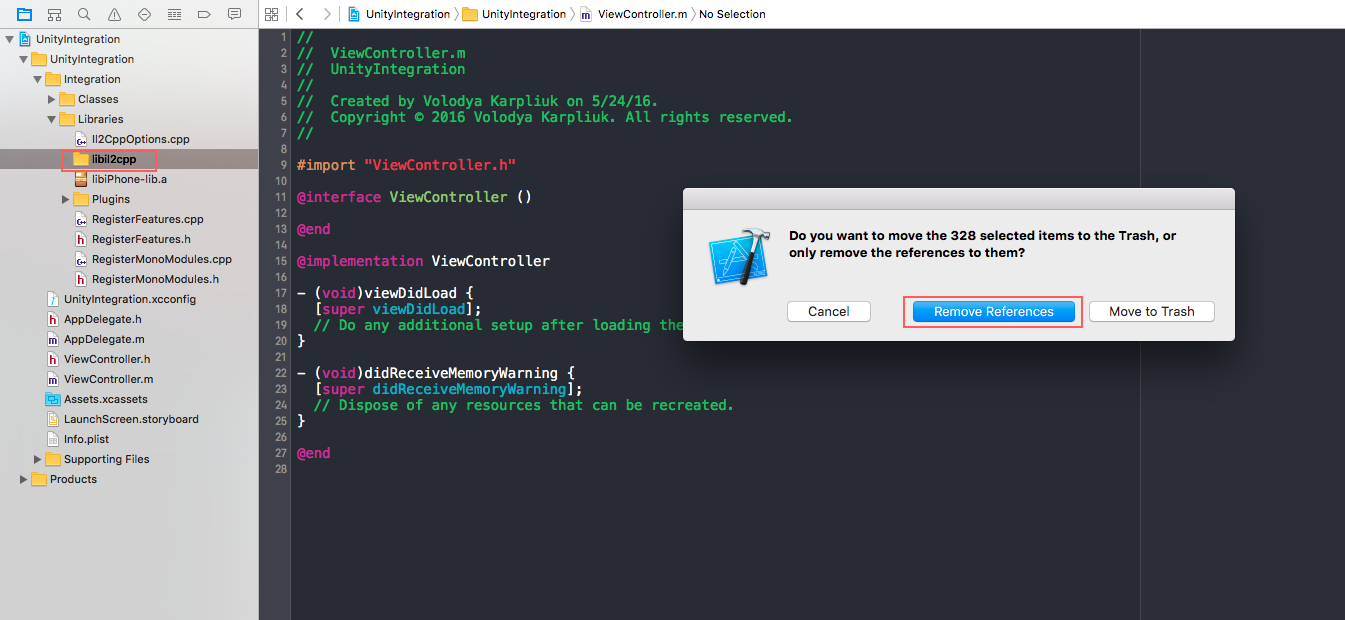Click the Remove References button
This screenshot has width=1345, height=620.
[x=993, y=312]
